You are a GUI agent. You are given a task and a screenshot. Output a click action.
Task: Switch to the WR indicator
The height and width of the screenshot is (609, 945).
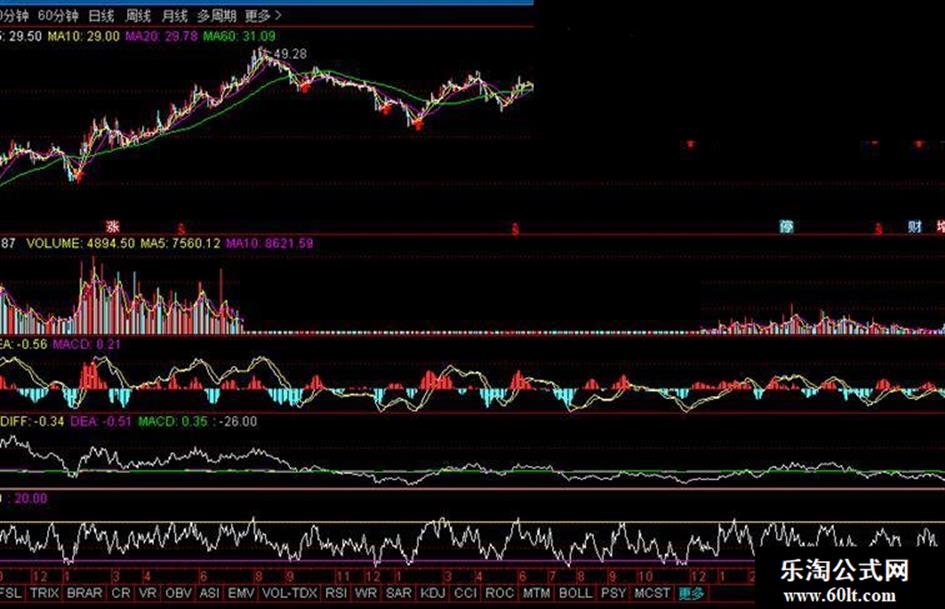click(365, 593)
